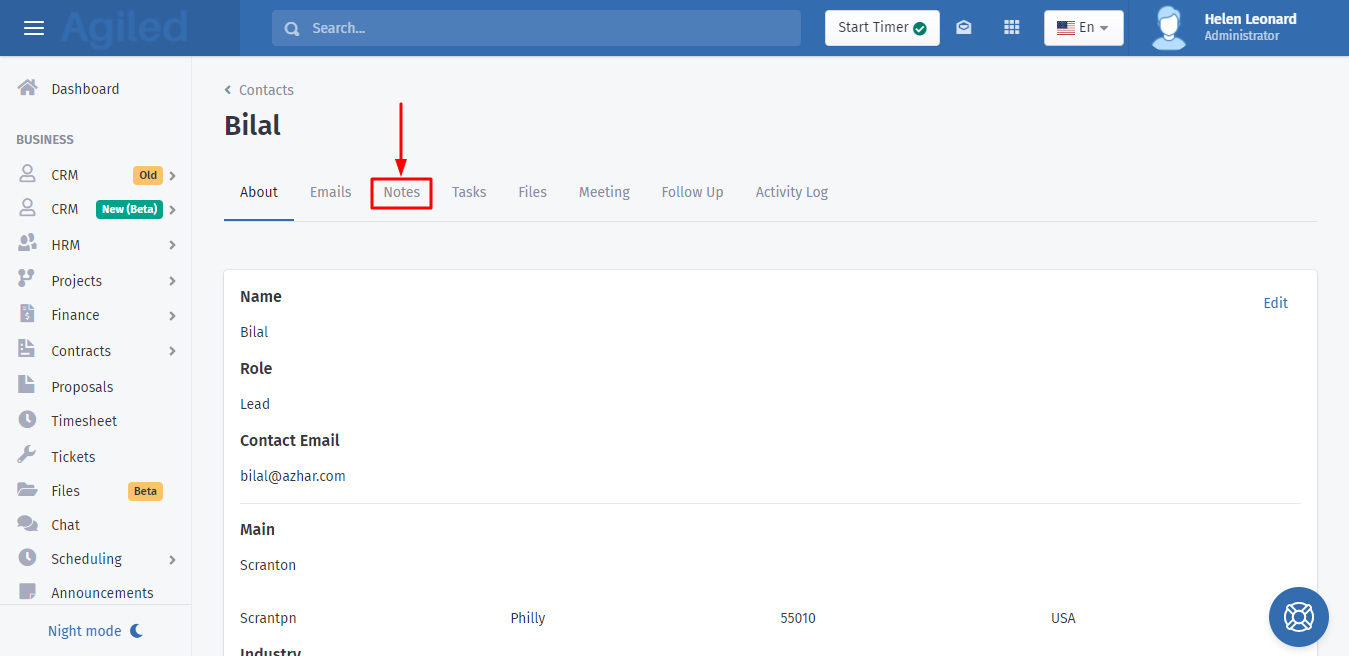Click the Dashboard home icon

28,88
